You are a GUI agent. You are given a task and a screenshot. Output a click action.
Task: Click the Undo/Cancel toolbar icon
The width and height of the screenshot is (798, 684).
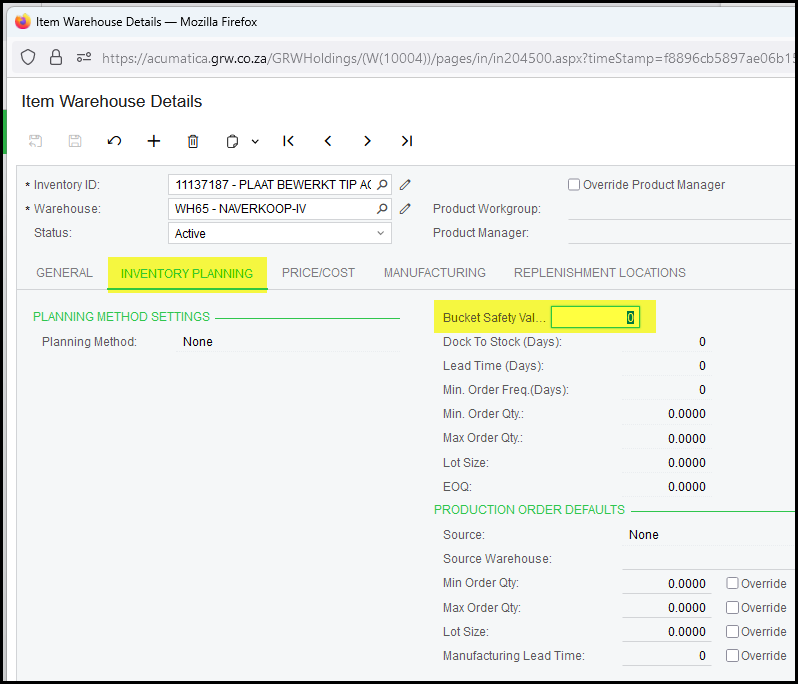tap(114, 141)
